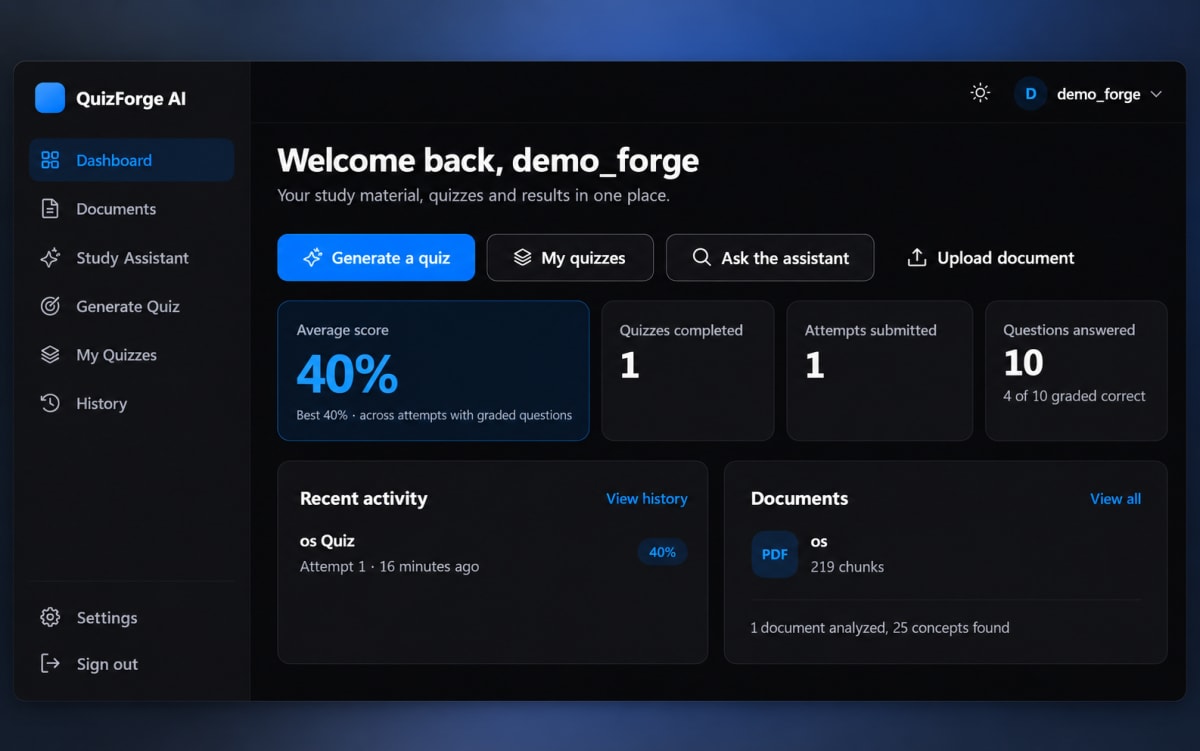1200x751 pixels.
Task: Open Study Assistant from the sidebar
Action: click(x=131, y=258)
